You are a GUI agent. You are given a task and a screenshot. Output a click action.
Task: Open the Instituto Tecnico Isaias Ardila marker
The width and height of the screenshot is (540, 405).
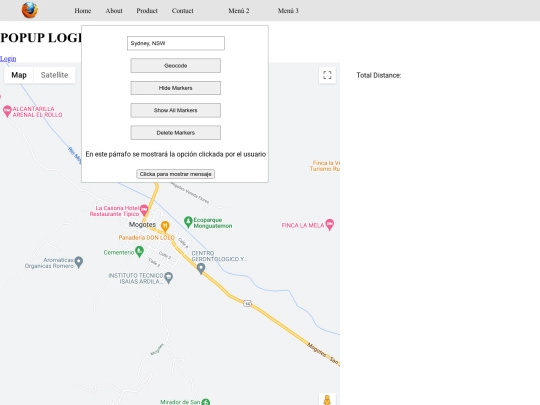click(168, 278)
